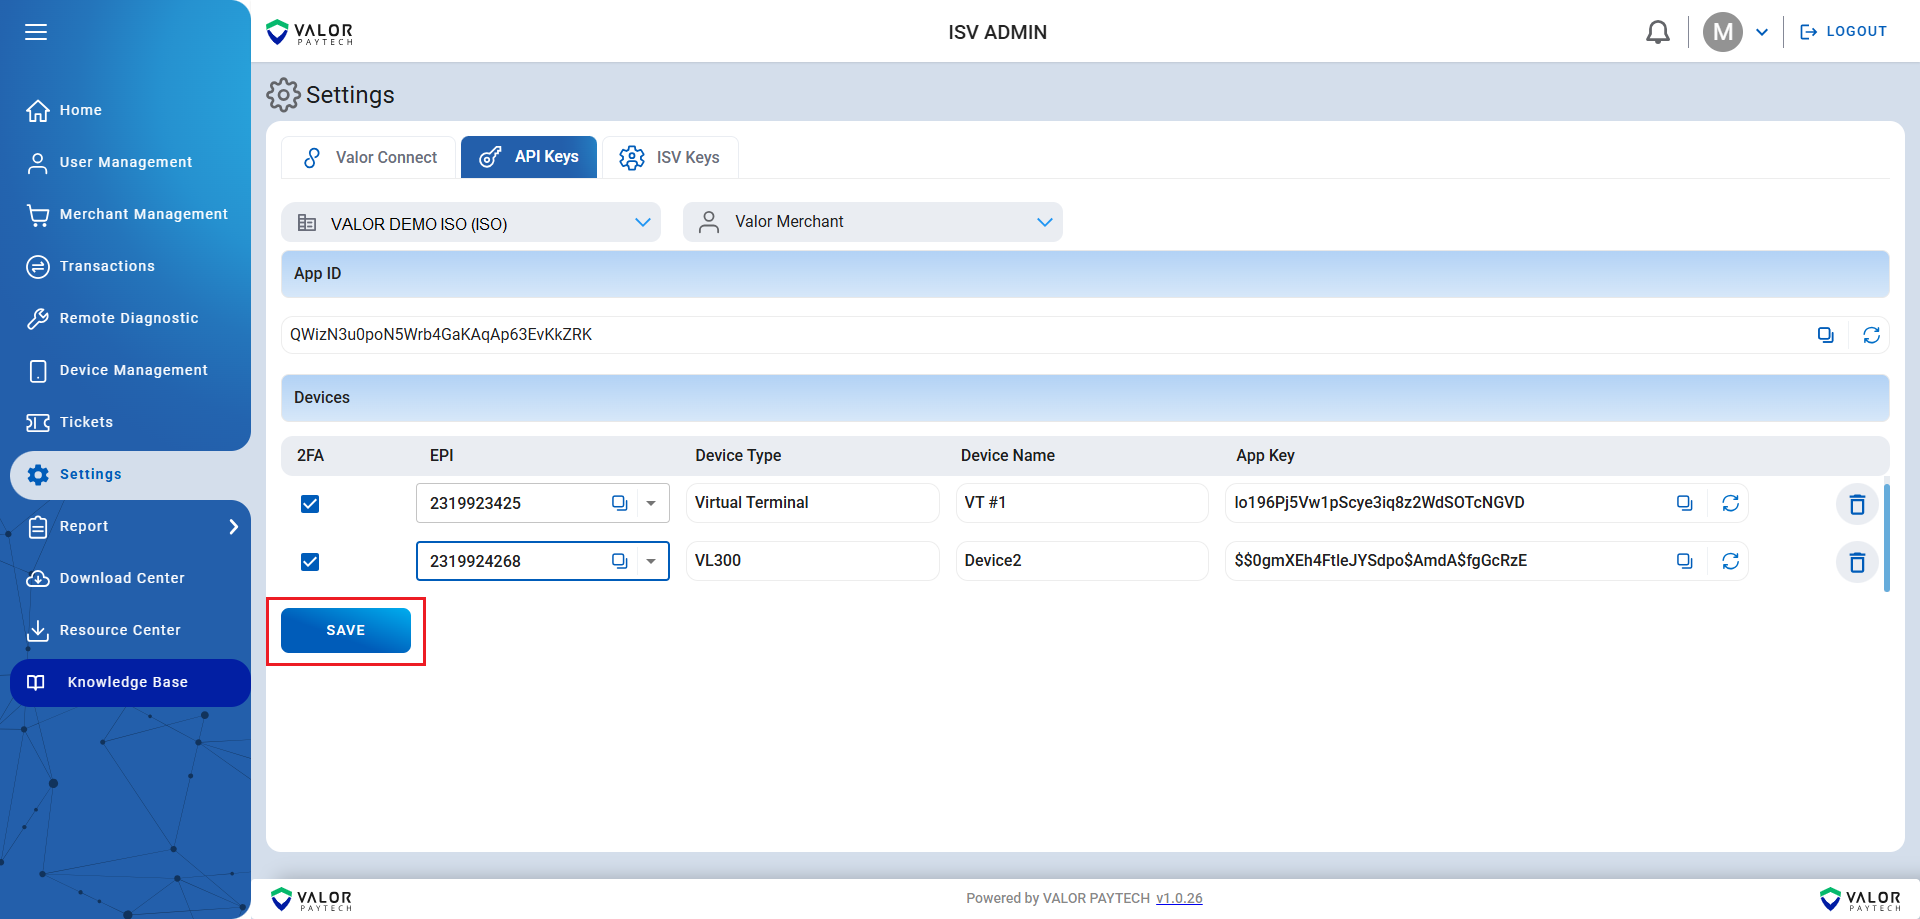Click the Download Center cloud icon
Screen dimensions: 1920x919
coord(38,578)
